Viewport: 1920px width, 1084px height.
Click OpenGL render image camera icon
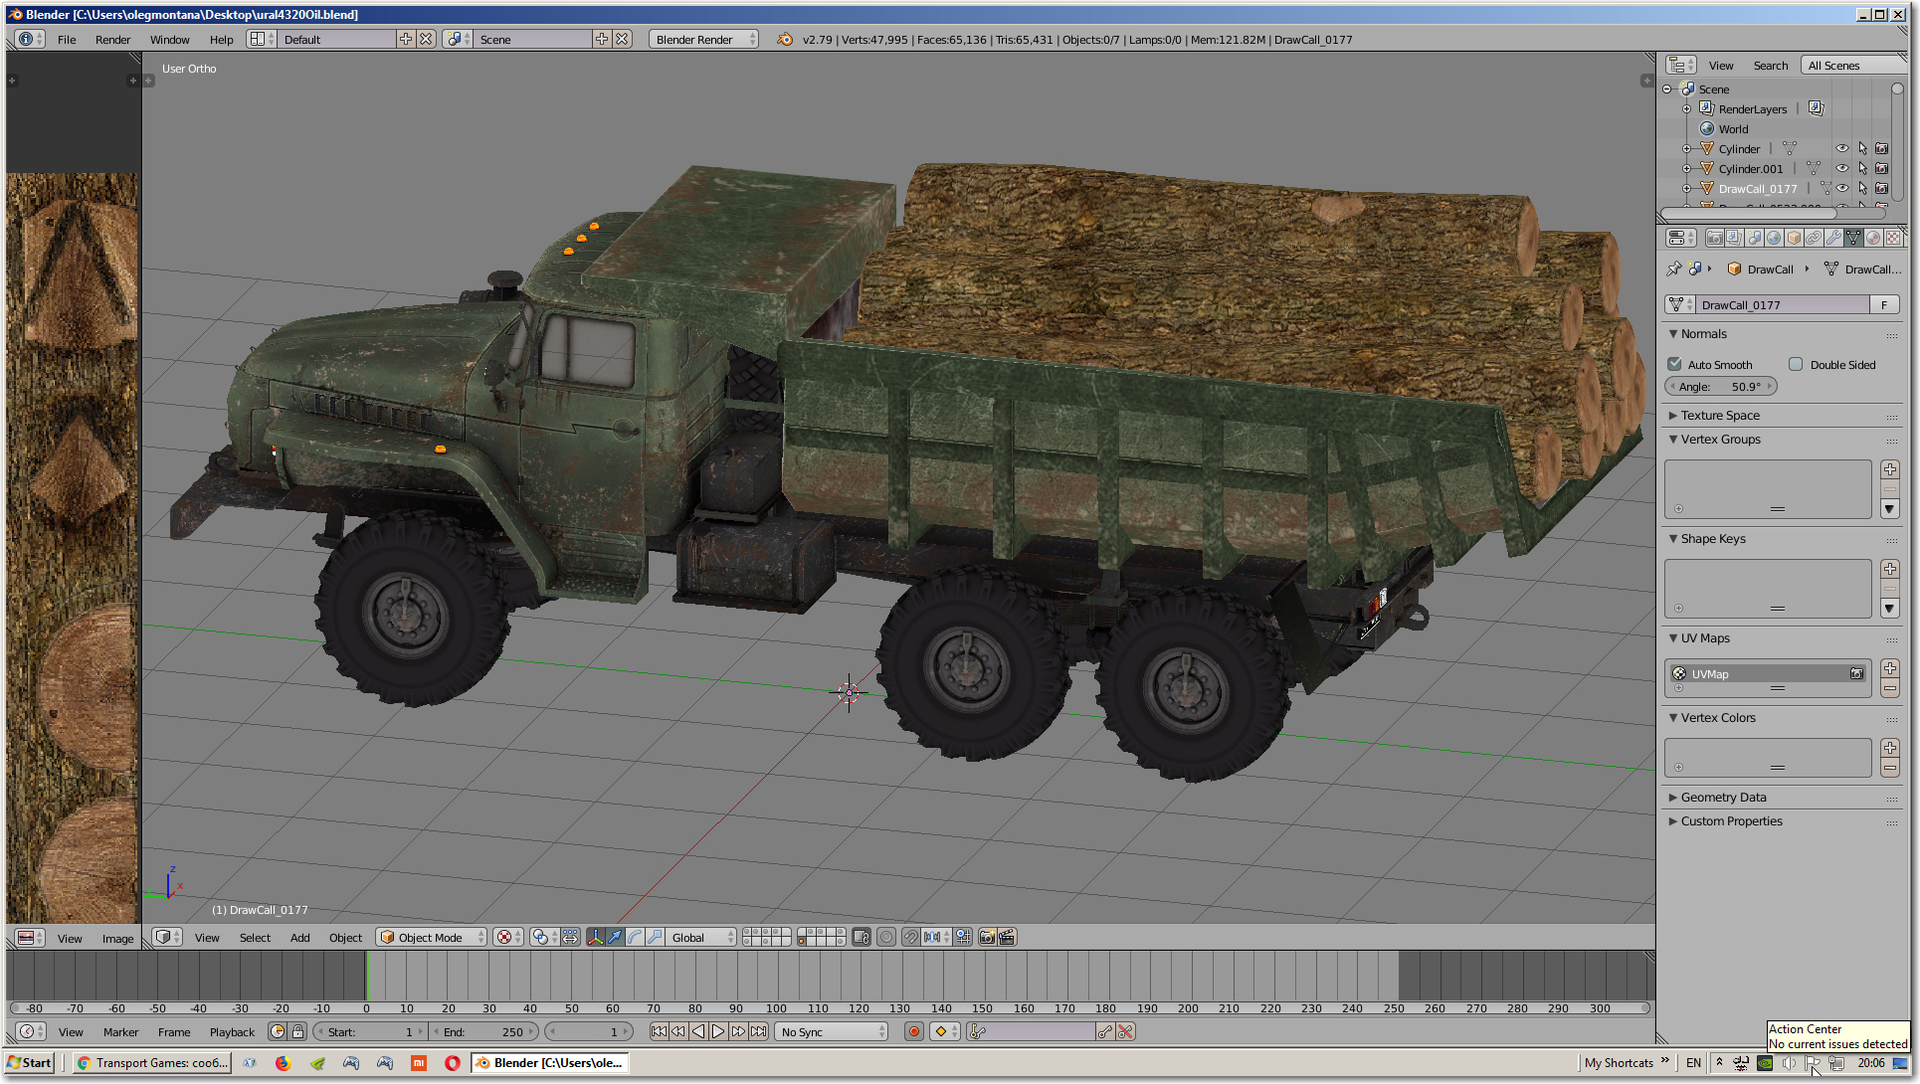coord(987,937)
